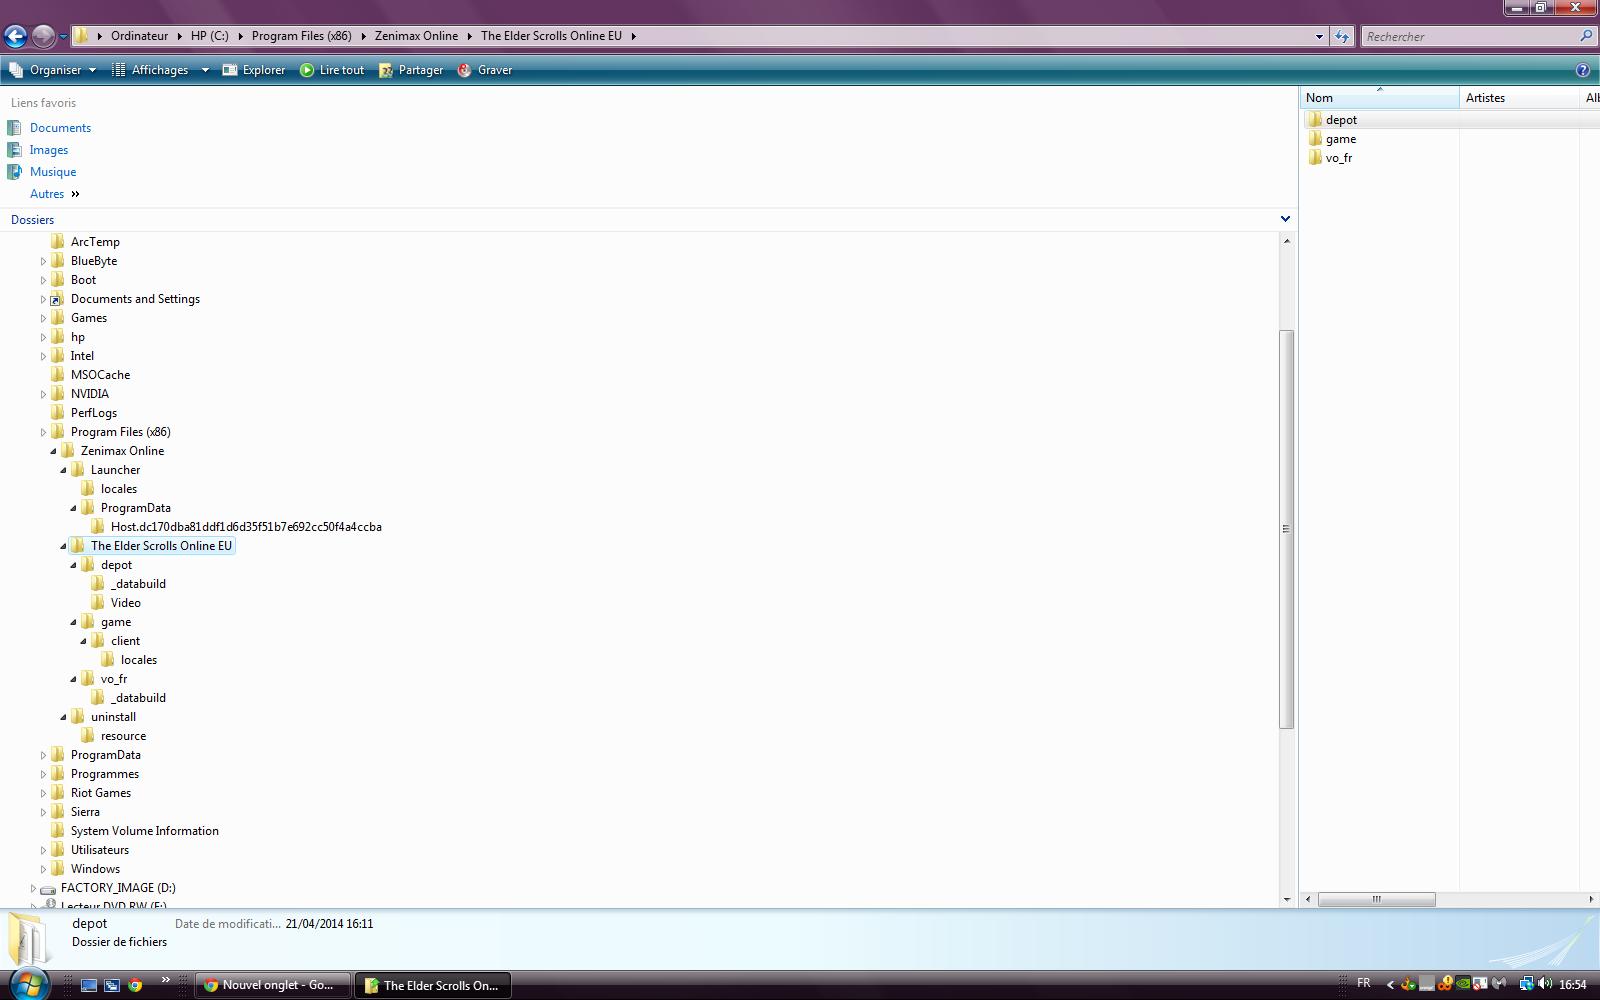Open the Documents favorite link

coord(60,128)
